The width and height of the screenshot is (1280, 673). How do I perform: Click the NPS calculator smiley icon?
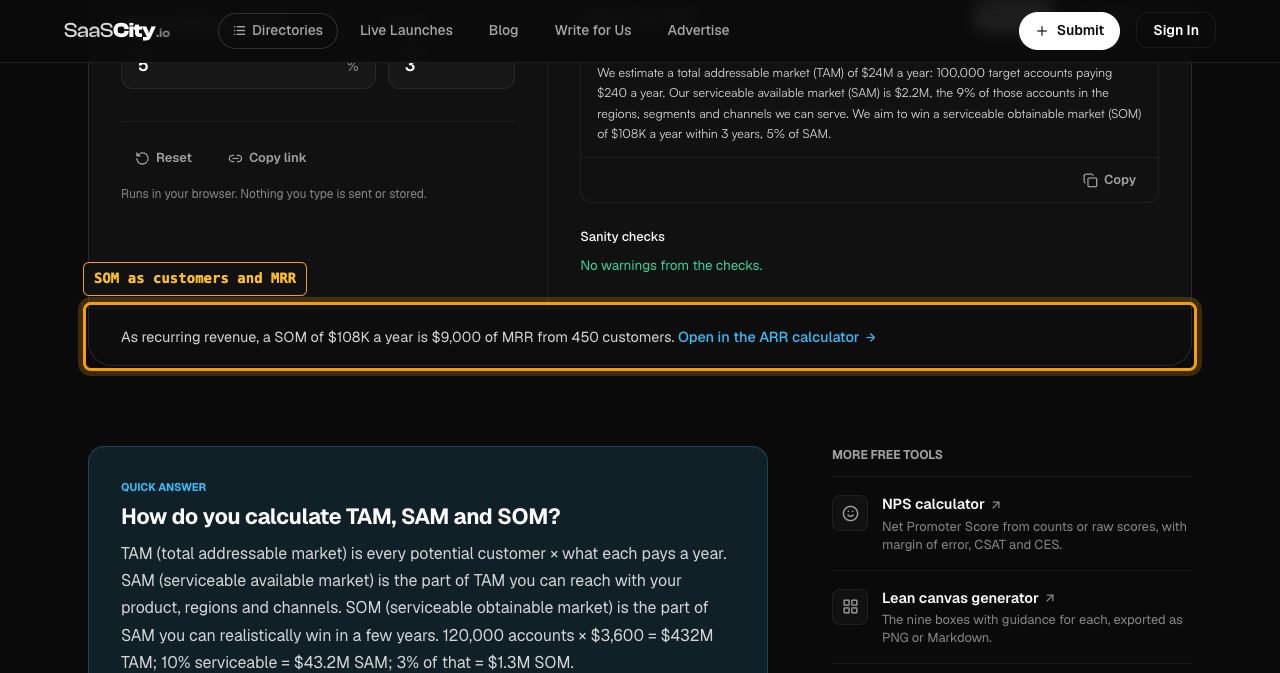click(850, 513)
